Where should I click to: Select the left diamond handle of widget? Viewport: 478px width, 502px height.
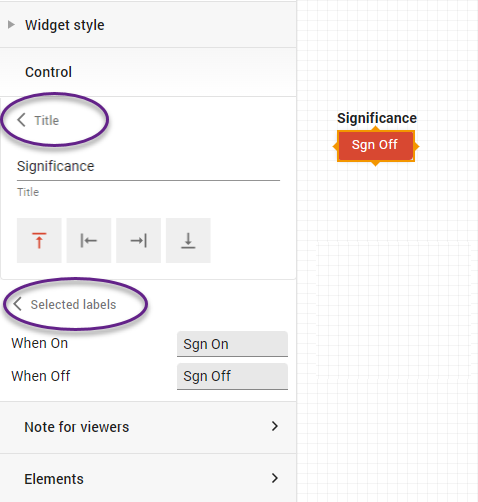(x=336, y=146)
